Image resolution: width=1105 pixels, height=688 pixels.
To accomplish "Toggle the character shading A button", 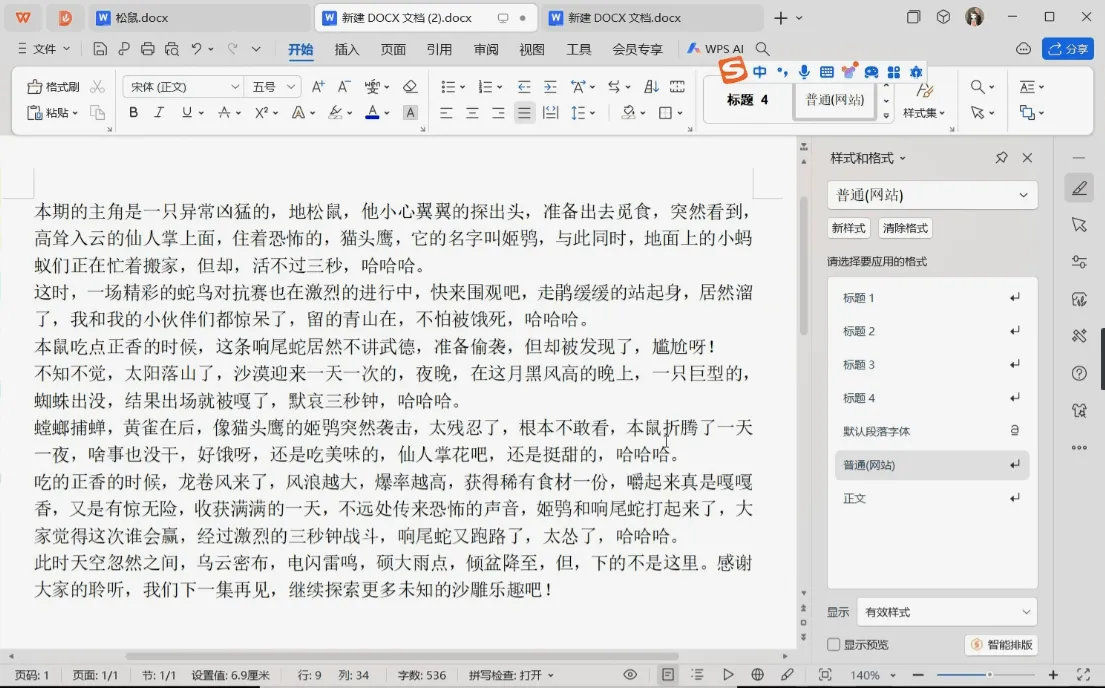I will pos(410,113).
